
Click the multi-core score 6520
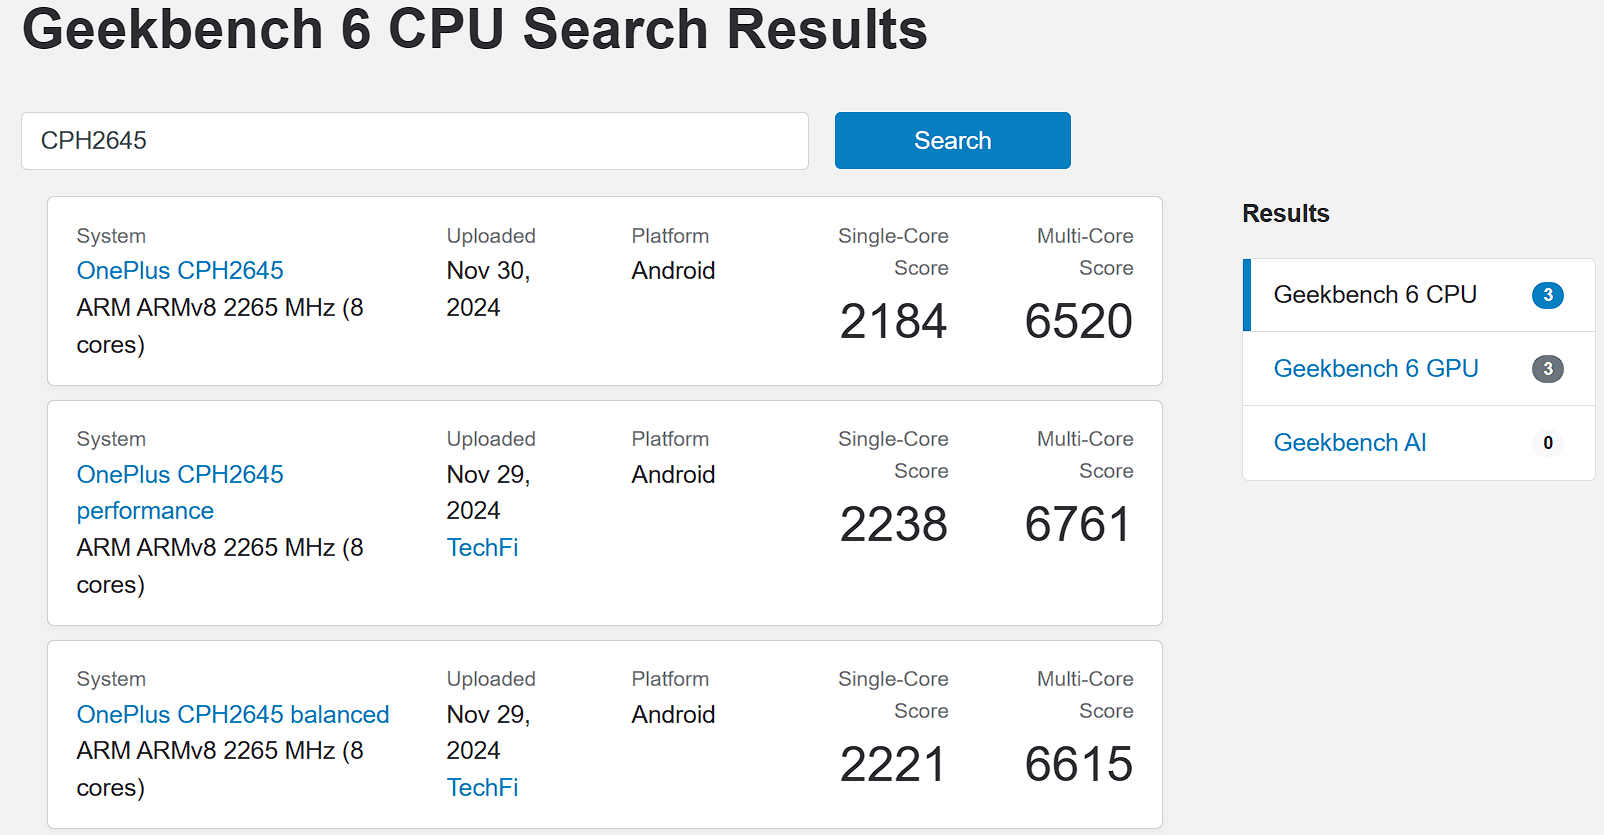tap(1079, 322)
